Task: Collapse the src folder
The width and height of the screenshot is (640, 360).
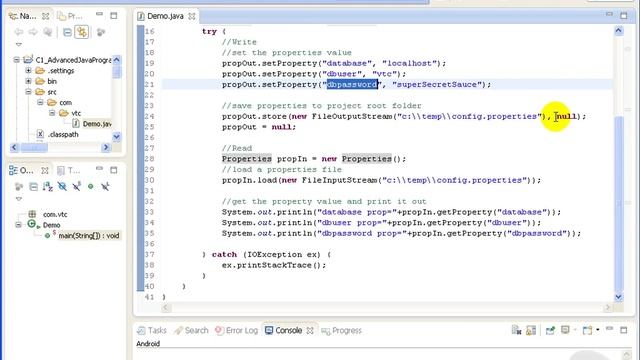Action: tap(28, 91)
